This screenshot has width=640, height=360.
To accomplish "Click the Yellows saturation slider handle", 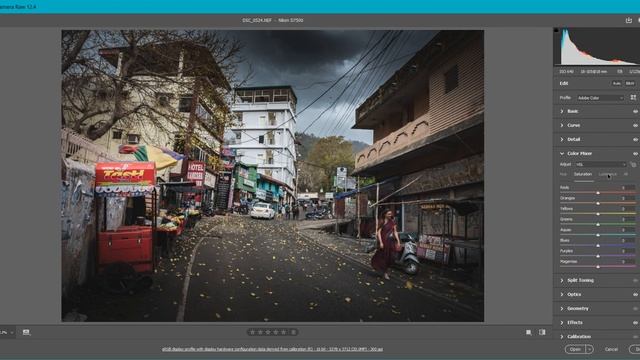I will (x=598, y=214).
